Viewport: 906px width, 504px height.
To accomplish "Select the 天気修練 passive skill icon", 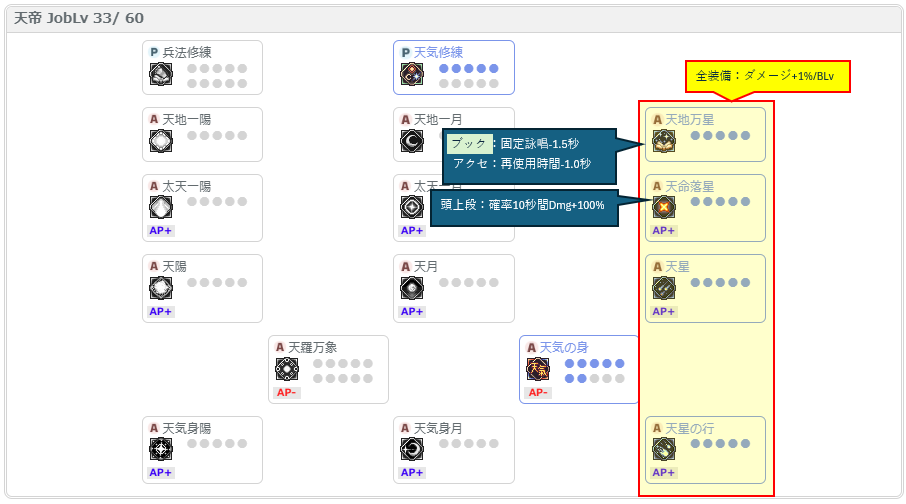I will pos(412,74).
